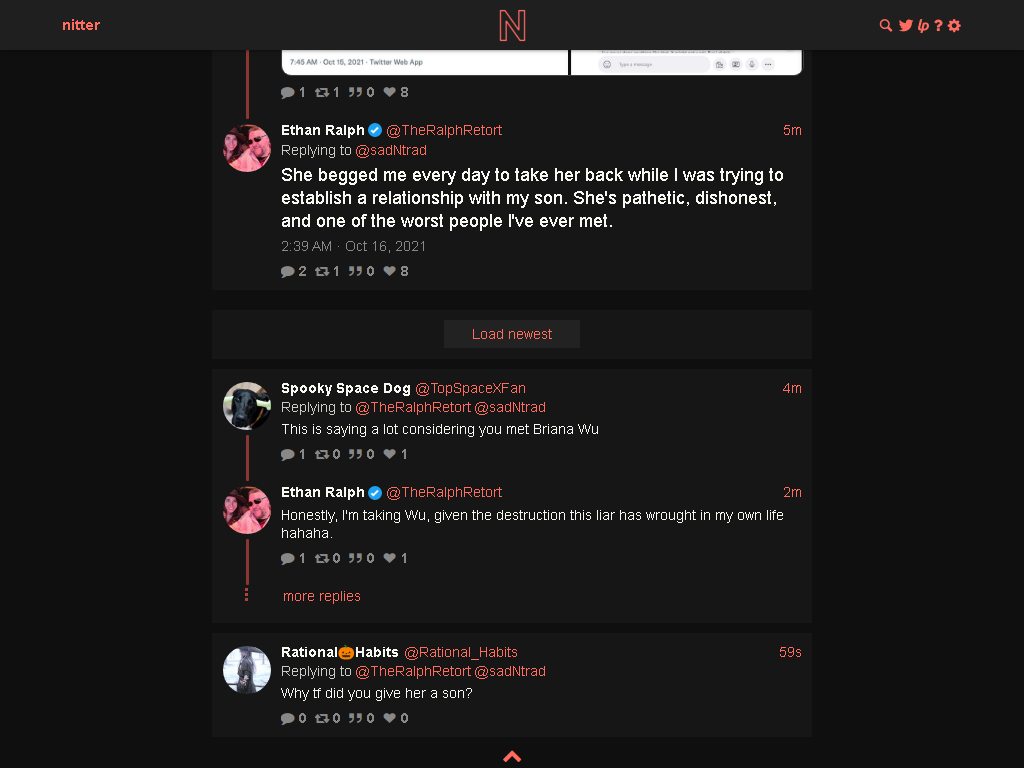This screenshot has width=1024, height=768.
Task: Click retweet icon on Spooky Space Dog reply
Action: 321,454
